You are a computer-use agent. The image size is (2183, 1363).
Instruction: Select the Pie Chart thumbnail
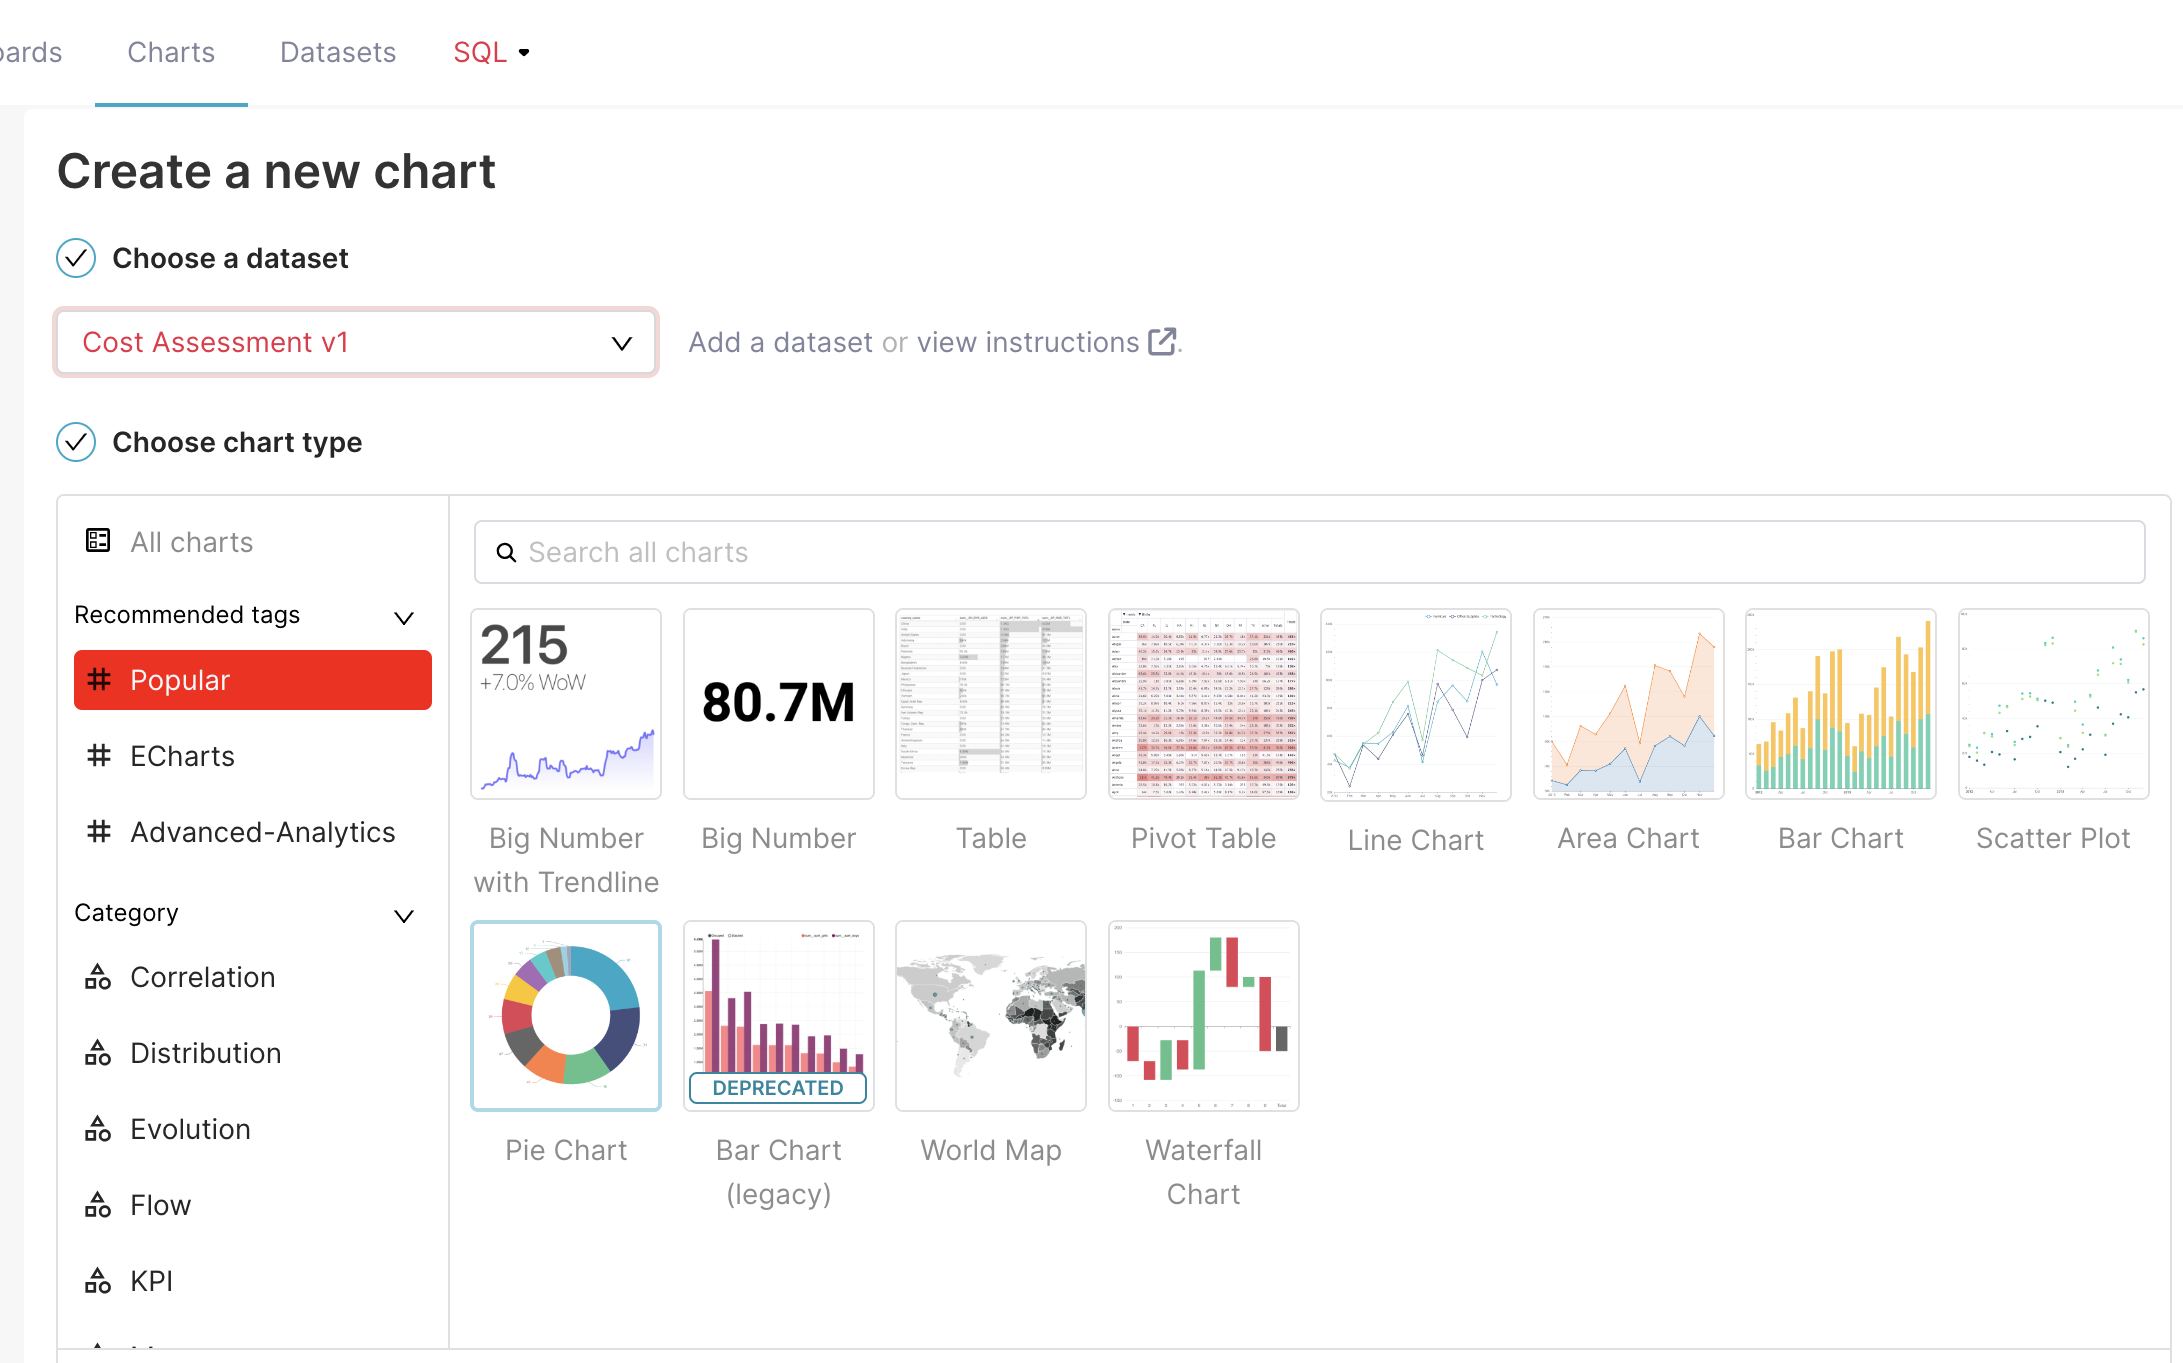pyautogui.click(x=566, y=1016)
